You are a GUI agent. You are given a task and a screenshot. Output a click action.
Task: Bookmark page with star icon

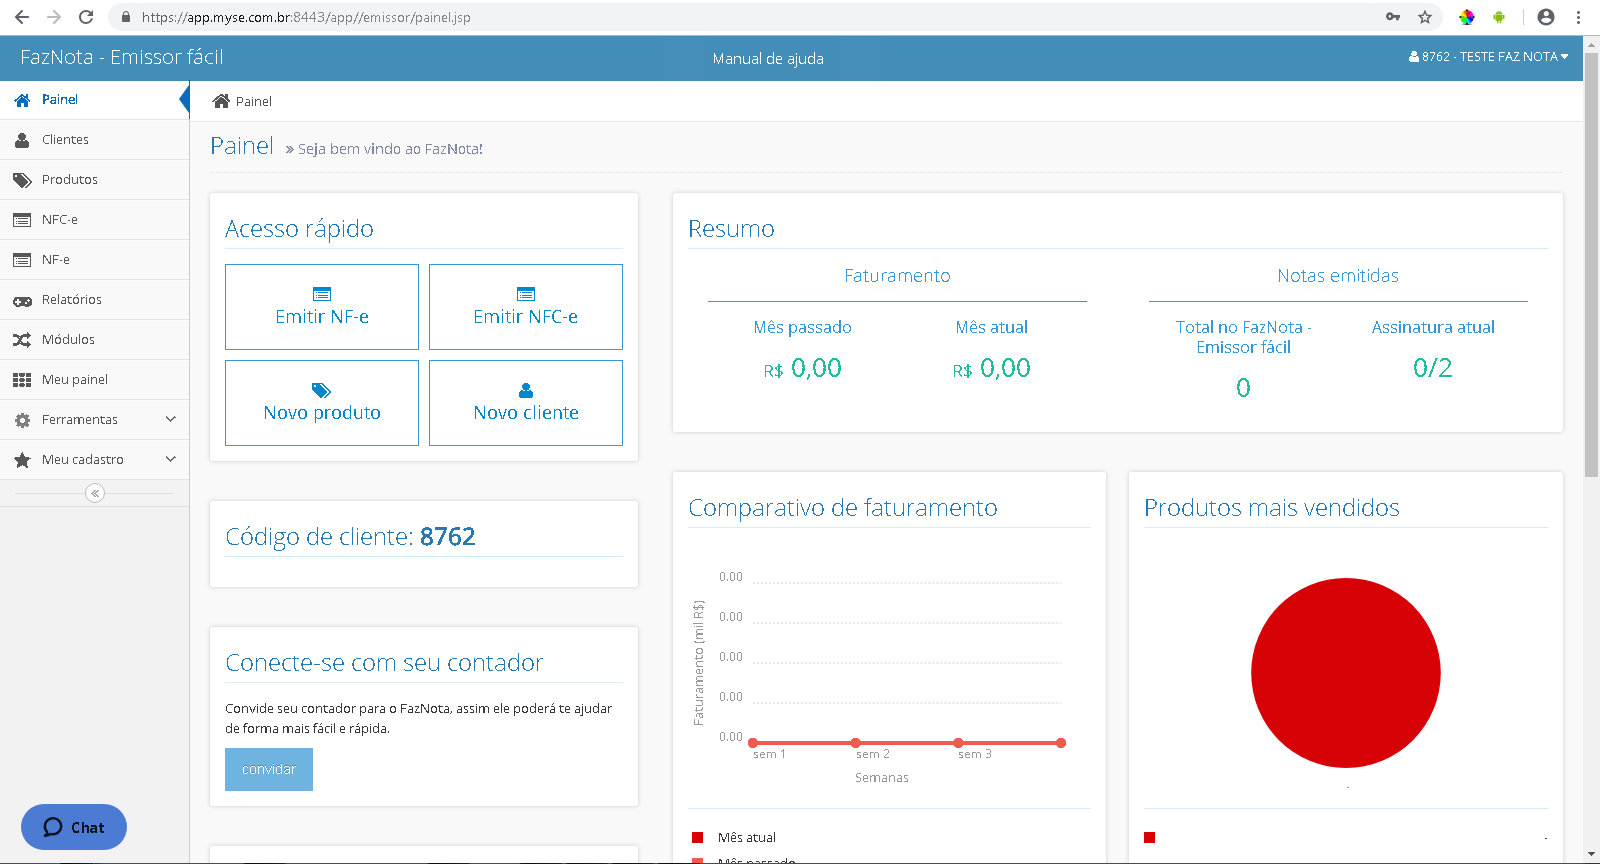[x=1425, y=17]
